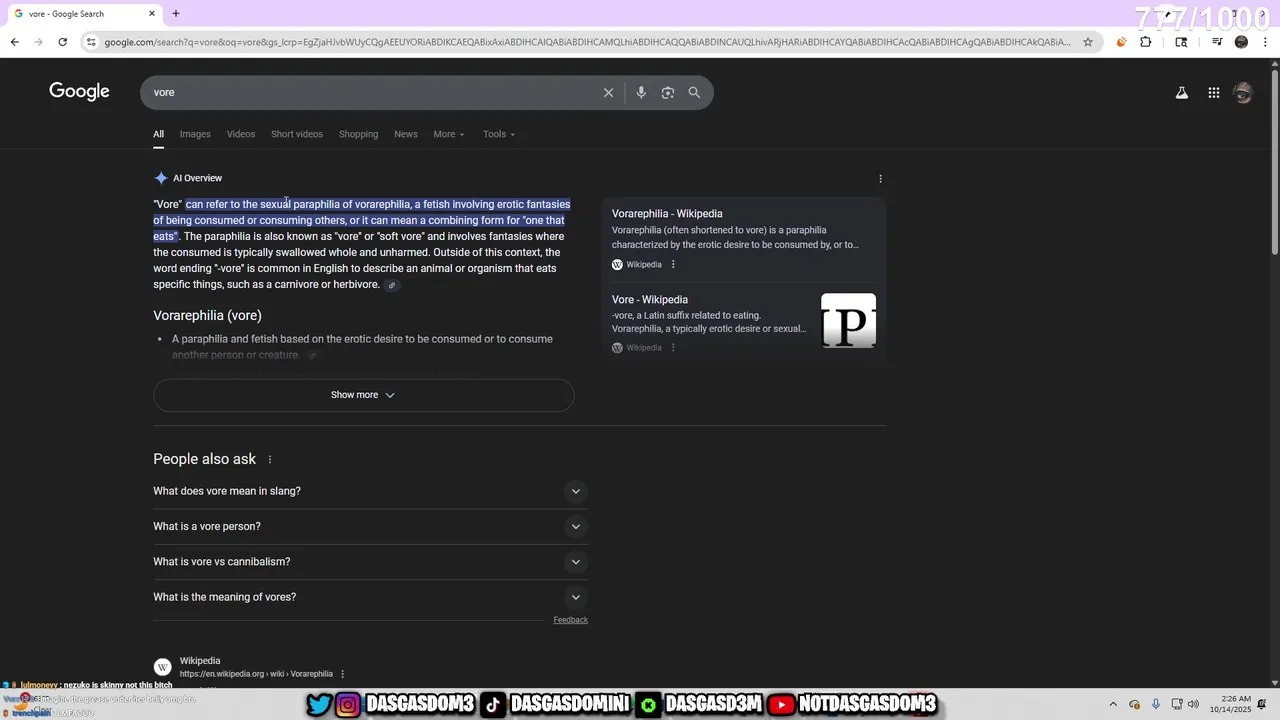The image size is (1280, 720).
Task: Open 'Vorarephilia - Wikipedia' source card
Action: (x=743, y=240)
